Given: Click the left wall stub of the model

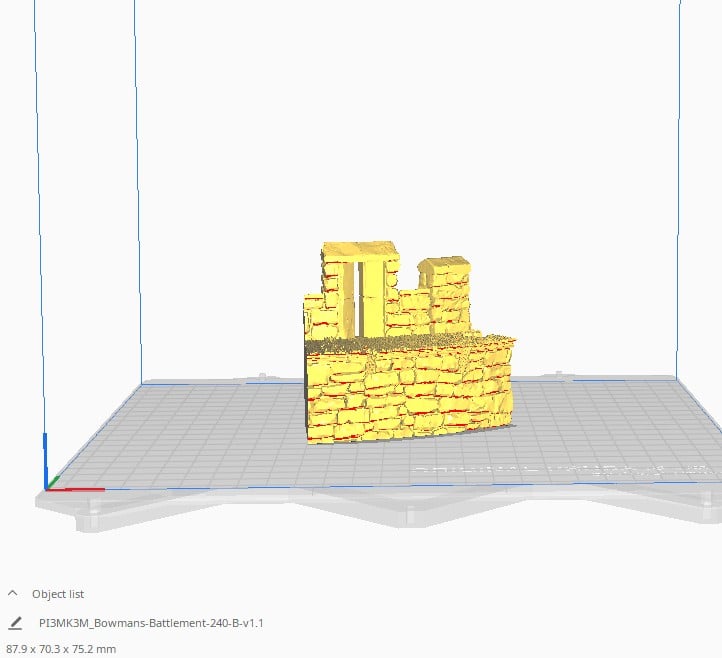Looking at the screenshot, I should pos(313,318).
